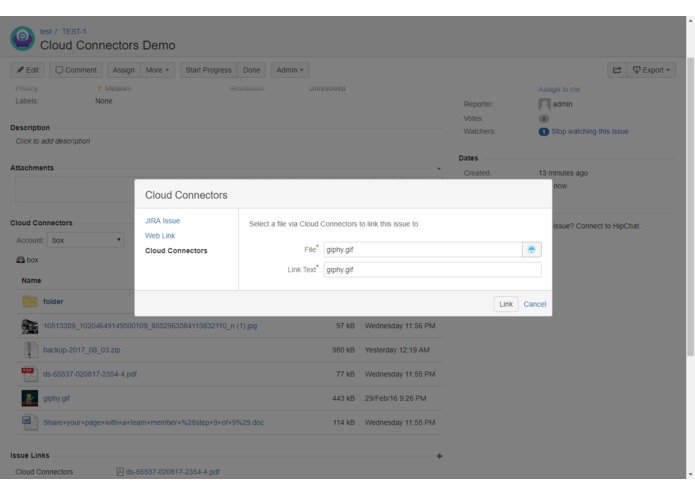Click the Link Text input field
This screenshot has width=695, height=494.
432,269
